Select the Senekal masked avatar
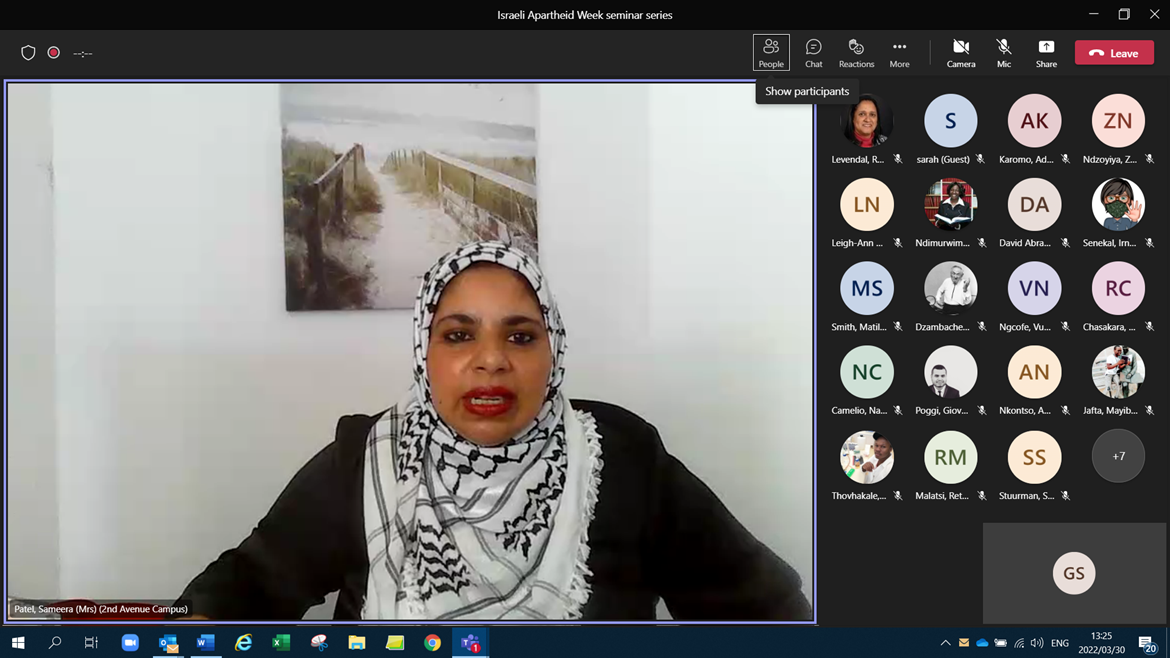Screen dimensions: 1170x658 pos(1118,204)
